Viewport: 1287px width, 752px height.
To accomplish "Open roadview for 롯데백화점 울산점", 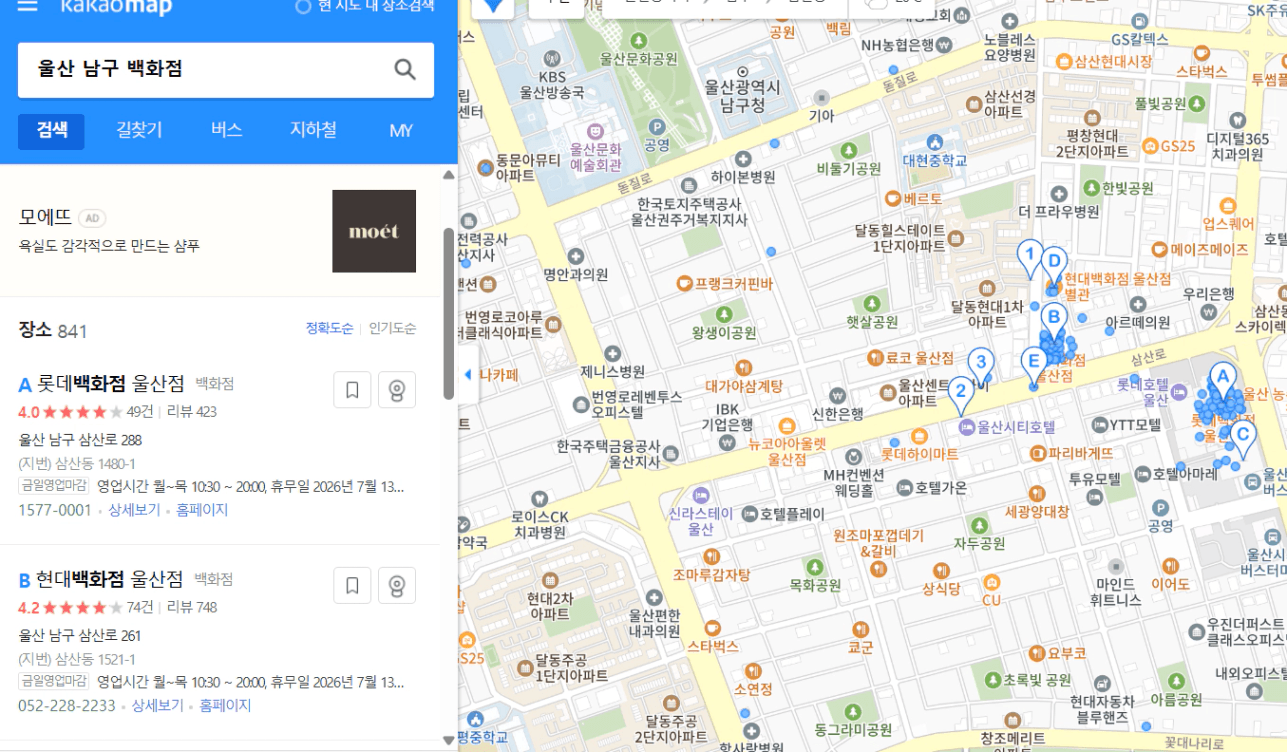I will click(397, 390).
